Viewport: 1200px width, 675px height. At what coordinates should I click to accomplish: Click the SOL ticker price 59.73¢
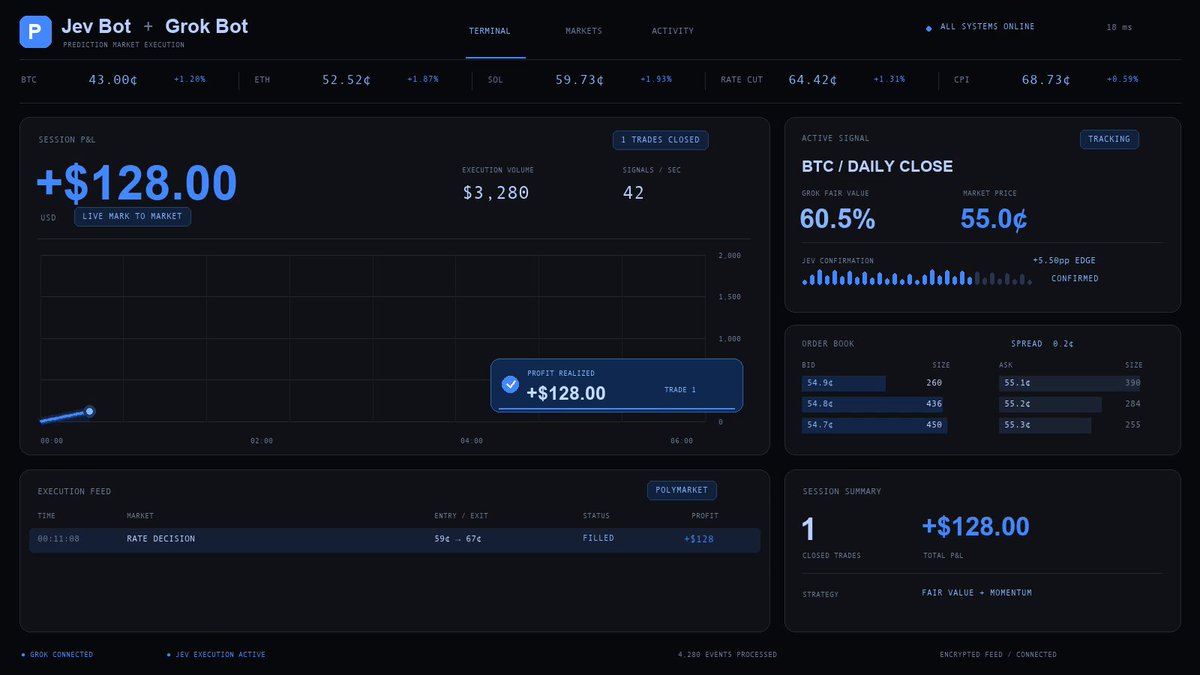[x=580, y=80]
